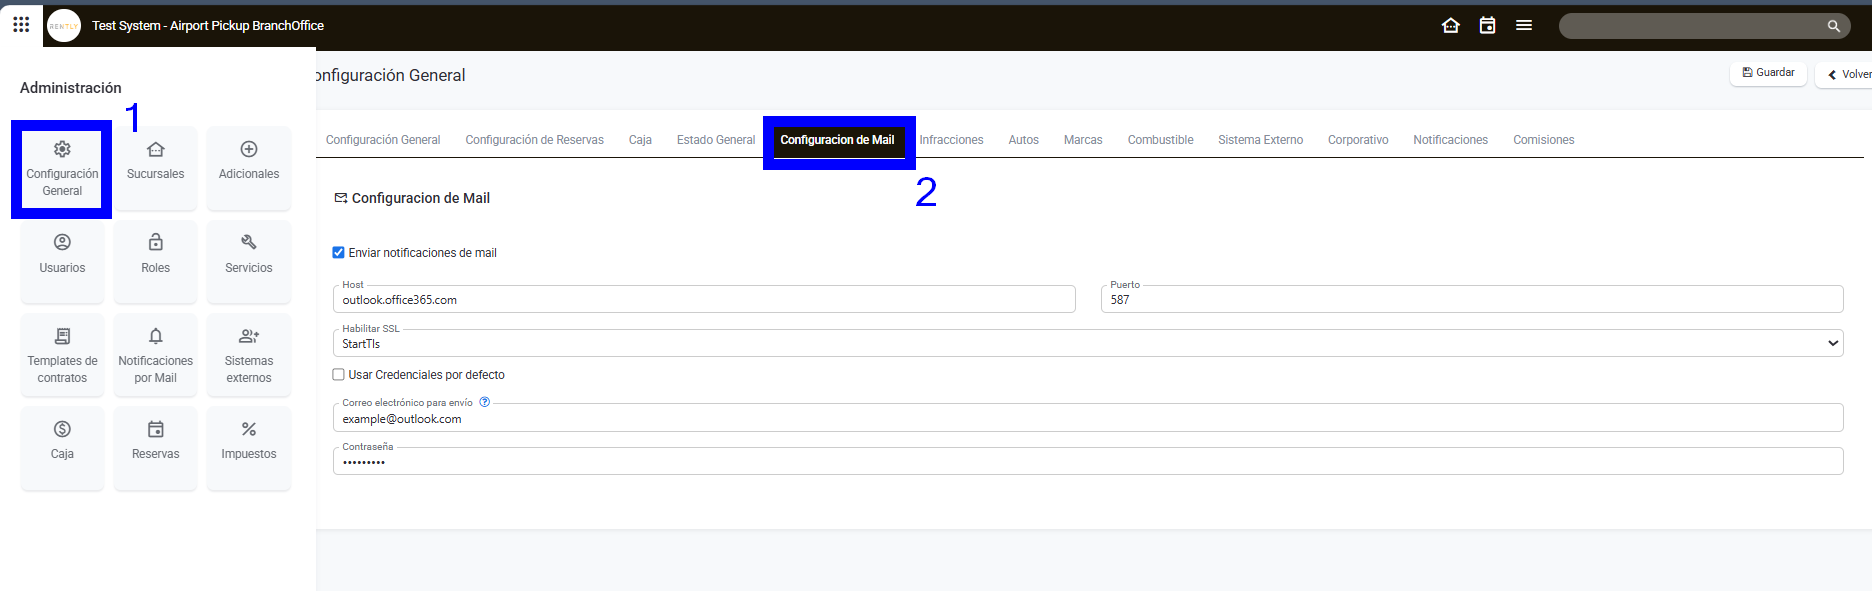Screen dimensions: 1872x591
Task: Click the Volver button
Action: click(1848, 74)
